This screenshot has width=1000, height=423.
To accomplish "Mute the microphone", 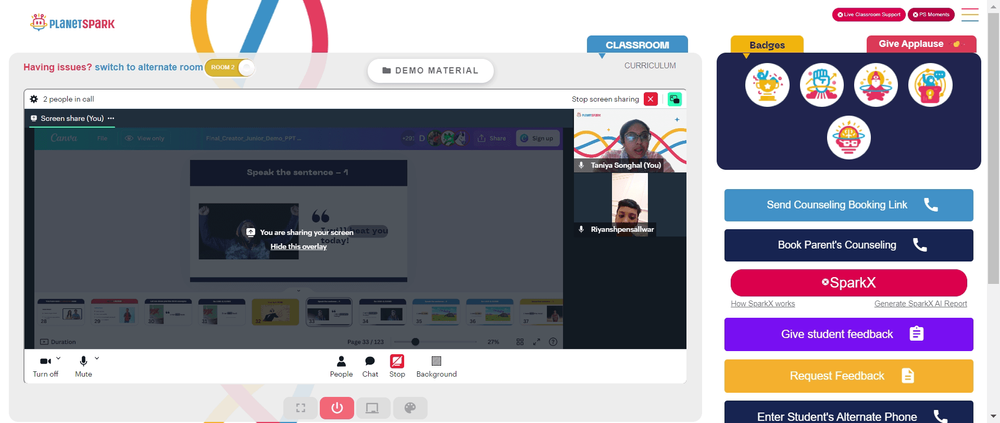I will click(83, 367).
